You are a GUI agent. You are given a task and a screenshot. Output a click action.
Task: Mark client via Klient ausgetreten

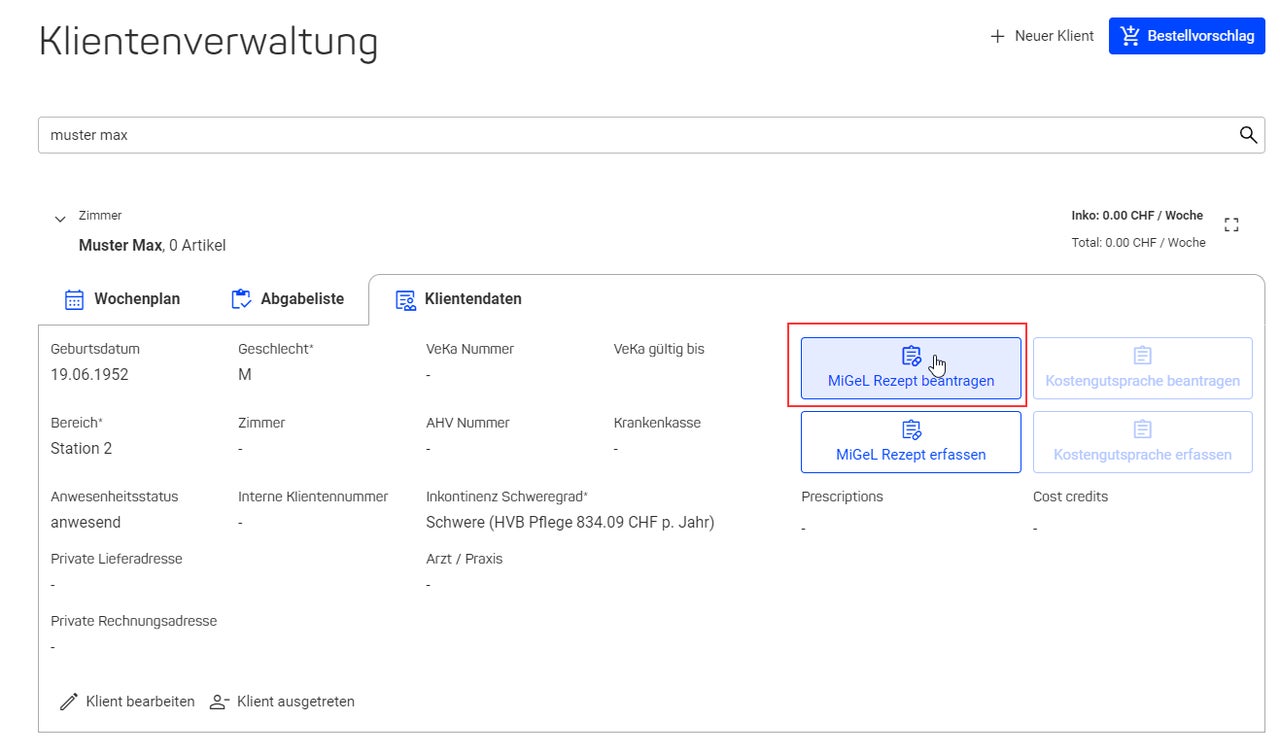pyautogui.click(x=282, y=702)
